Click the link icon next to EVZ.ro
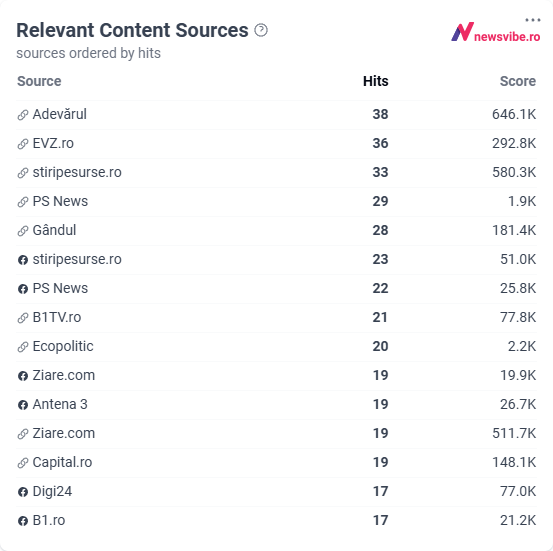 click(x=23, y=144)
